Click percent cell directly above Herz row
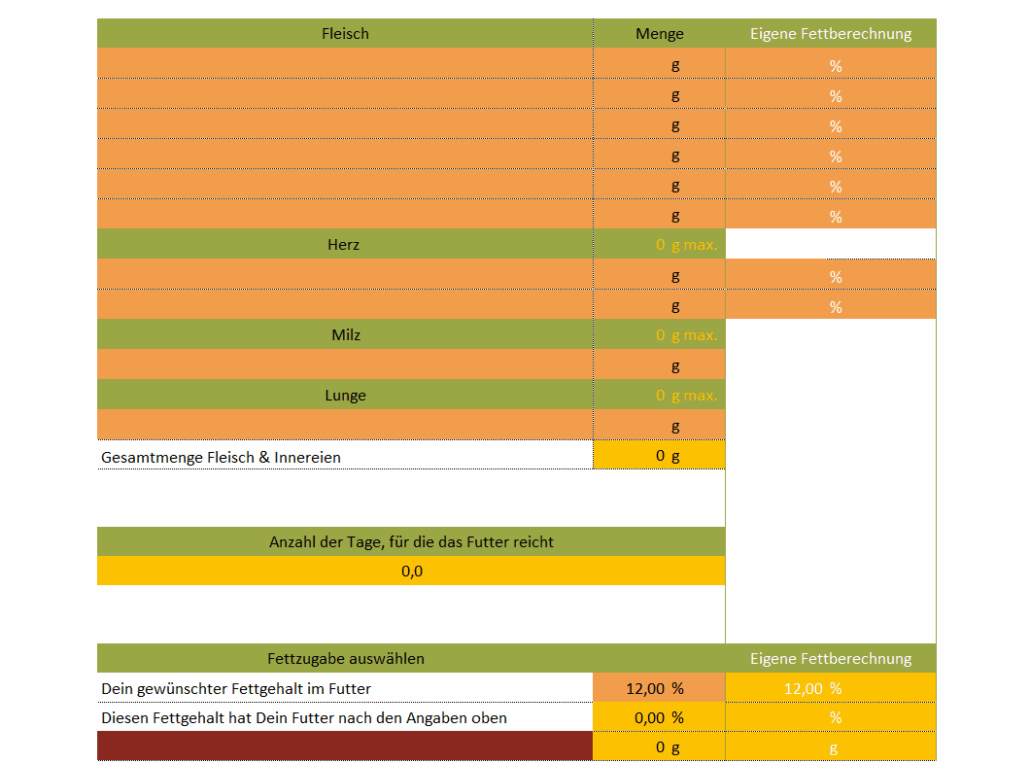Screen dimensions: 1030x763 click(x=831, y=214)
